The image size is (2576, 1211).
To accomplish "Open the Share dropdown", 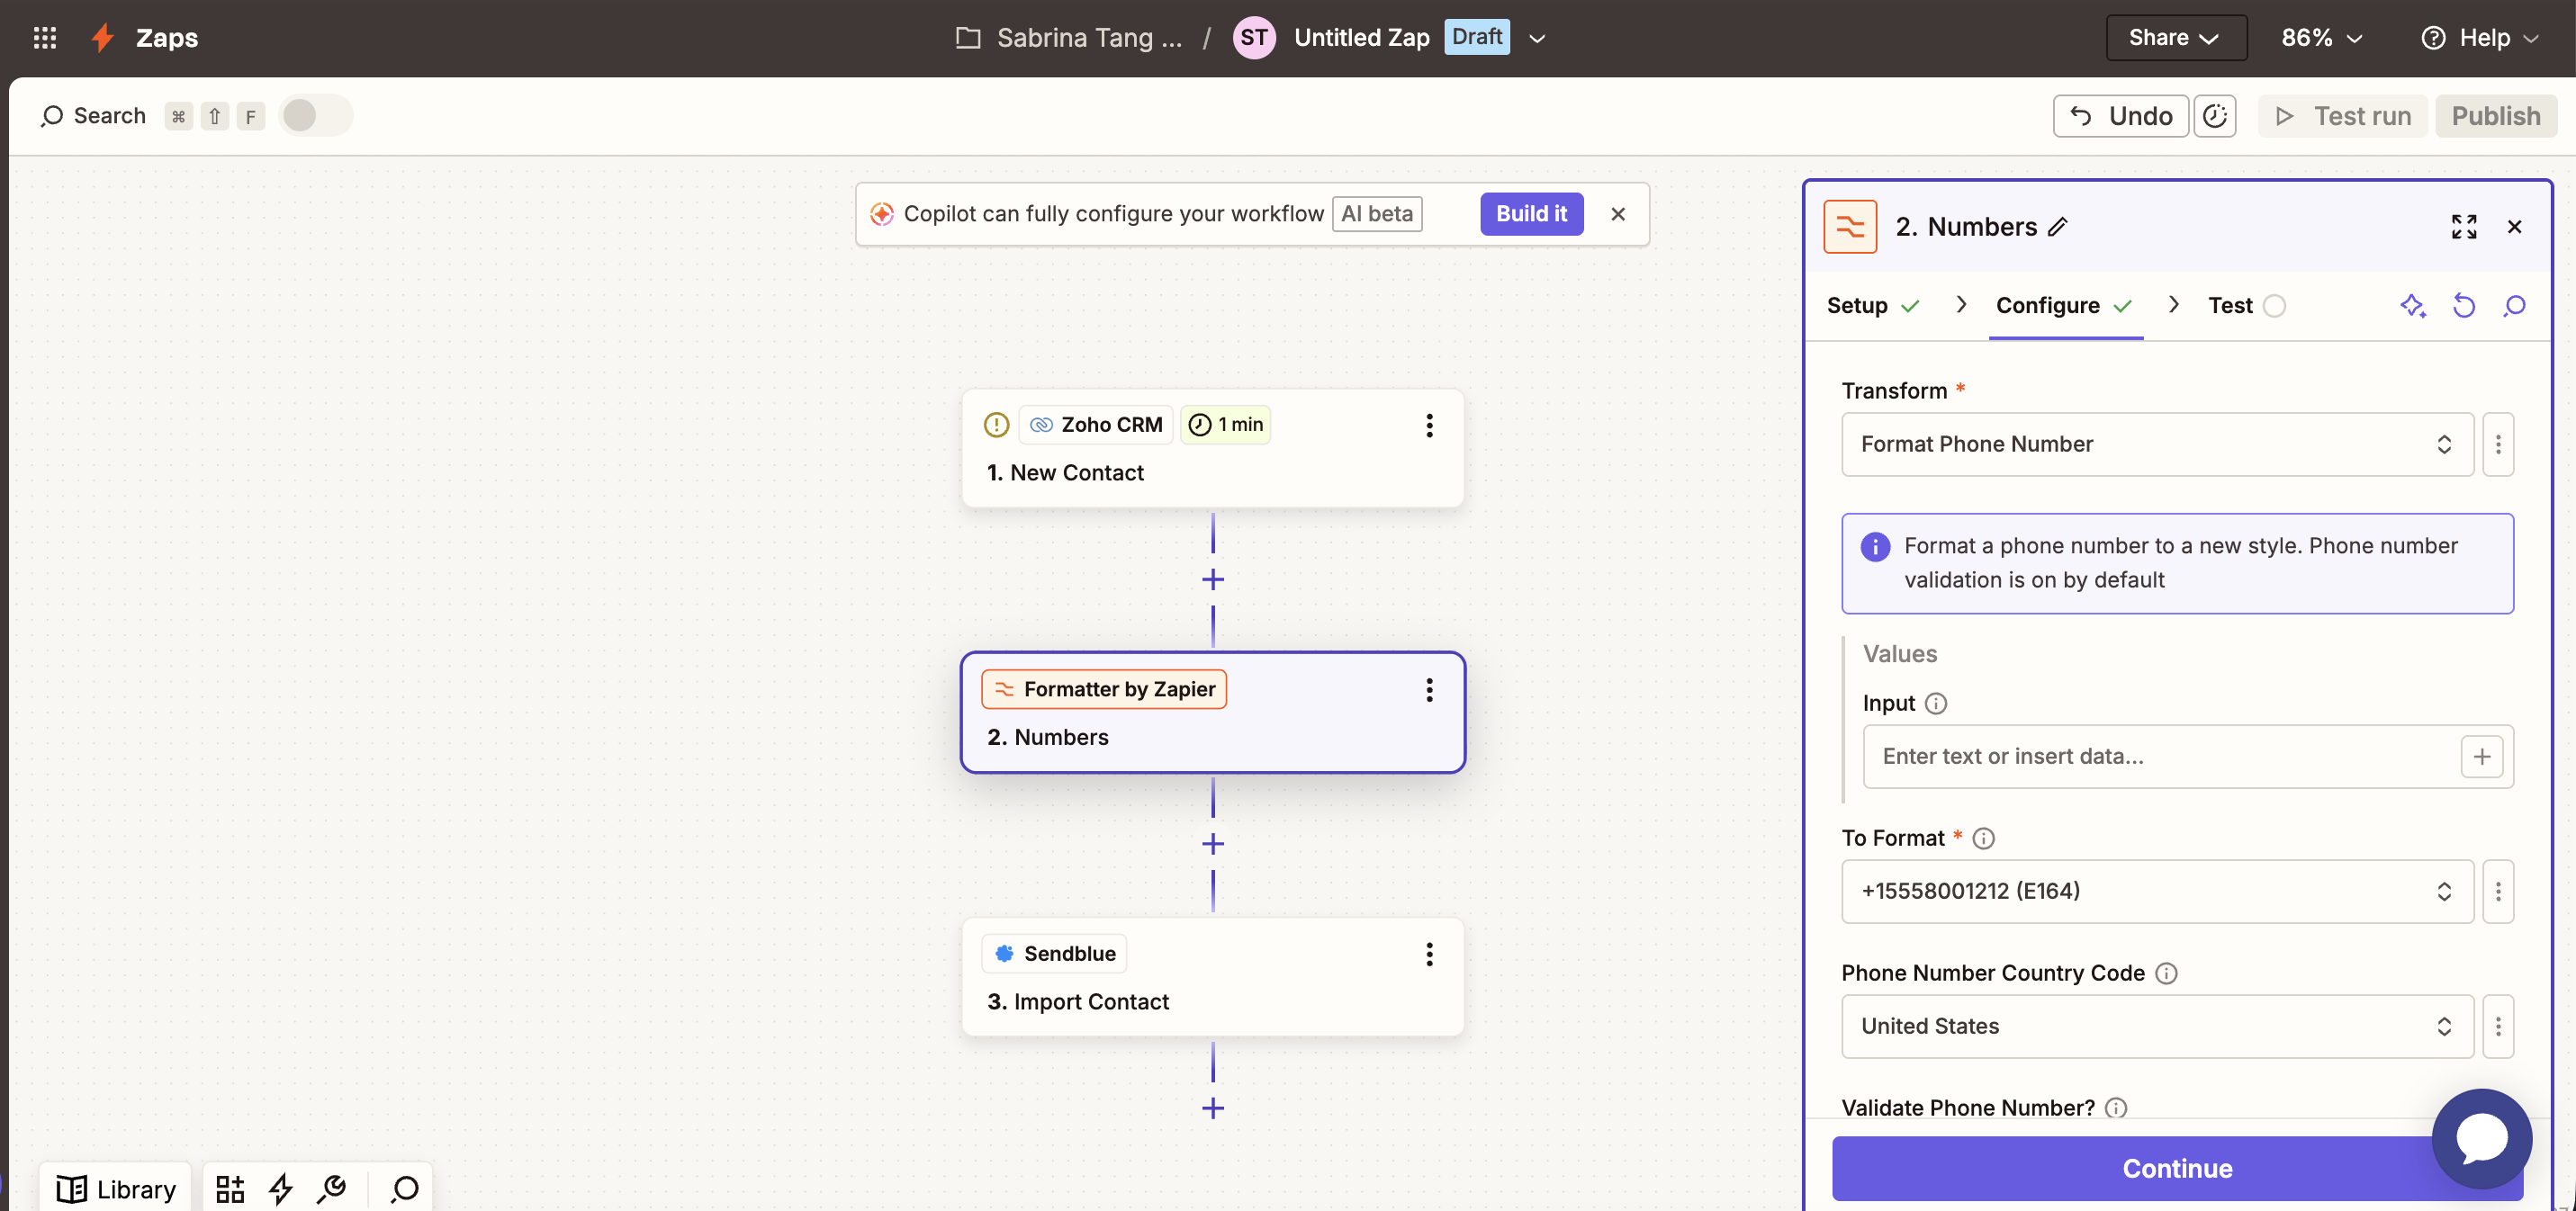I will click(2176, 38).
